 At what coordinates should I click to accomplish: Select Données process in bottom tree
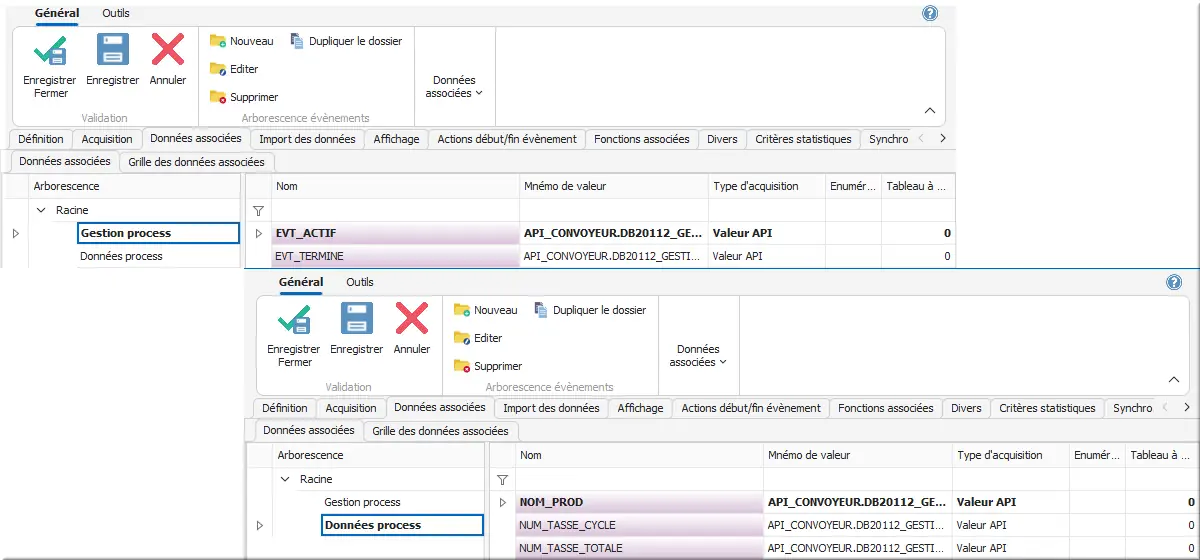402,525
